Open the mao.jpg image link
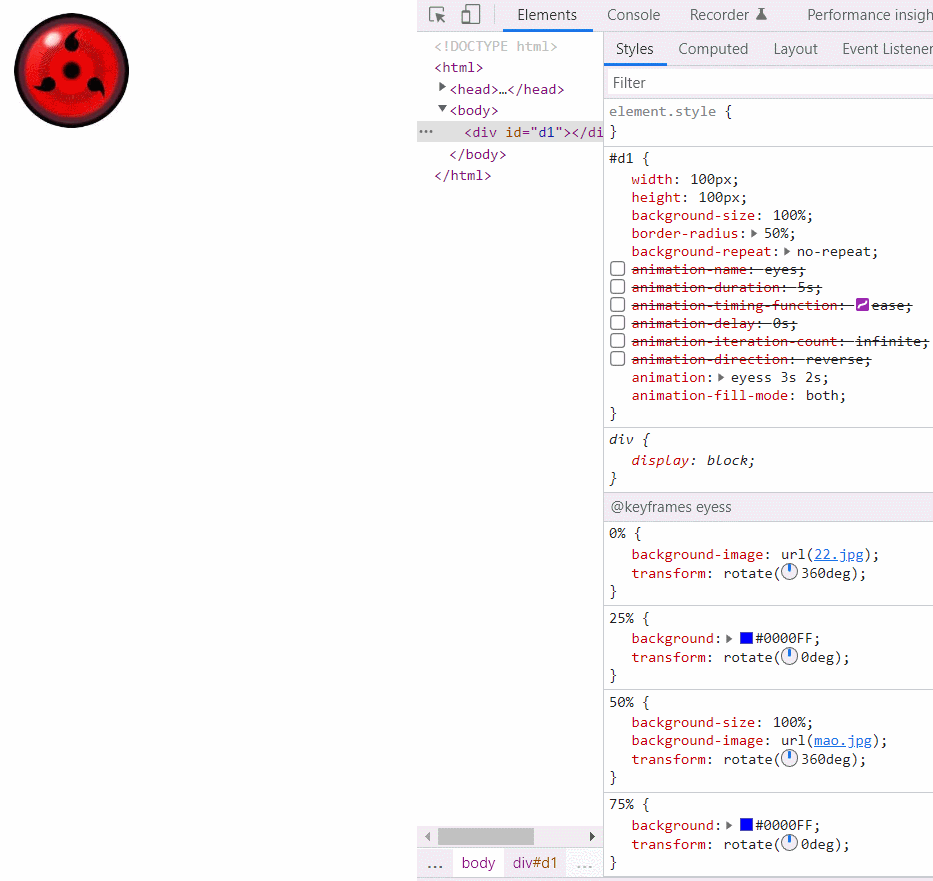 [x=843, y=741]
